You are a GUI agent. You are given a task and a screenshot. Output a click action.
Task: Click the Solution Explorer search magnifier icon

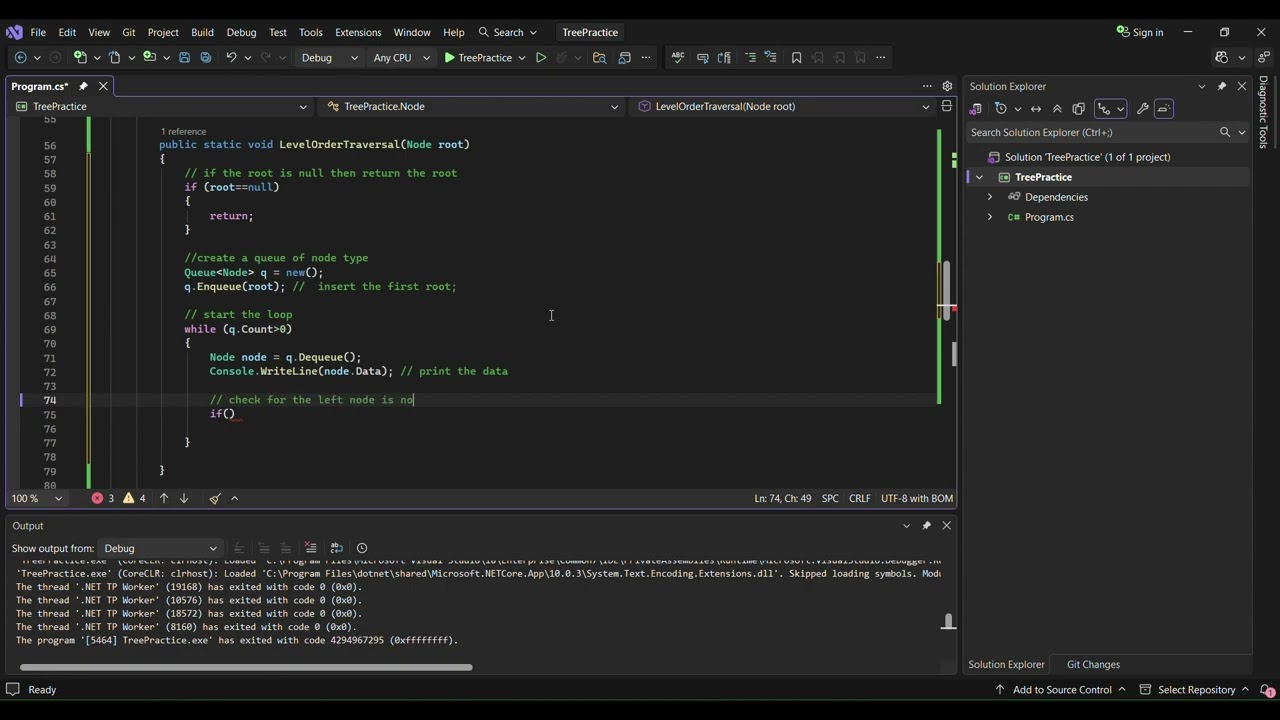(x=1225, y=132)
